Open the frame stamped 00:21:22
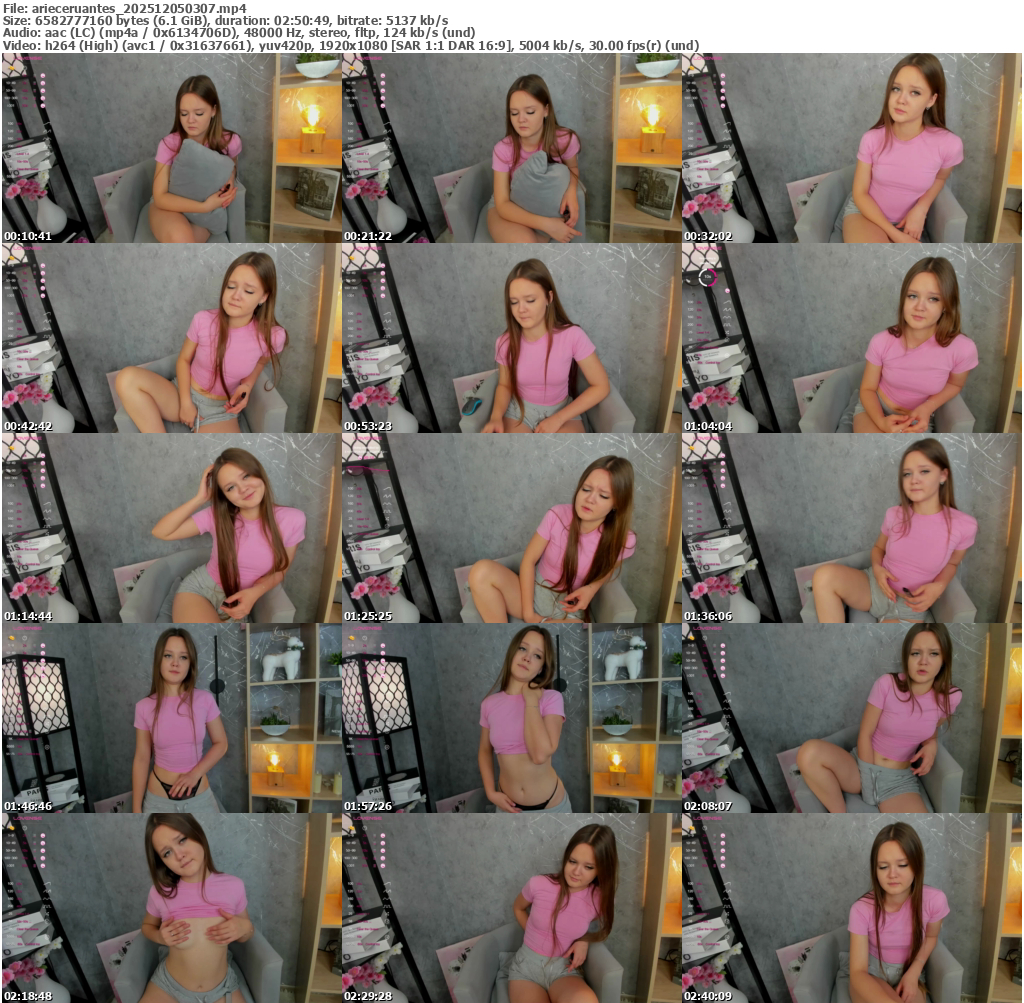 point(511,148)
